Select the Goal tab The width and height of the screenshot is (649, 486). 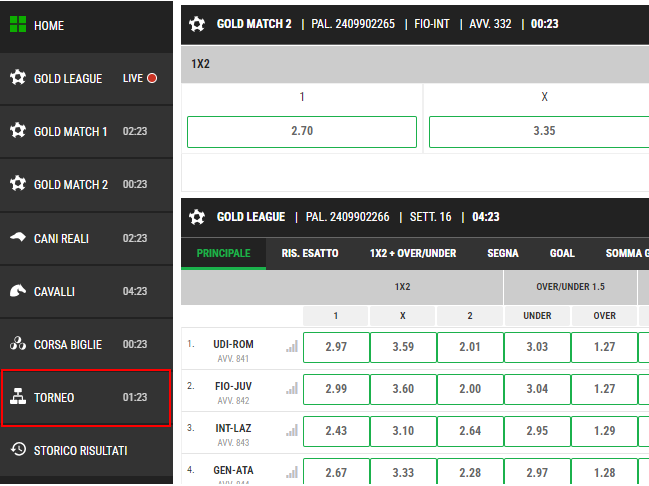[562, 253]
